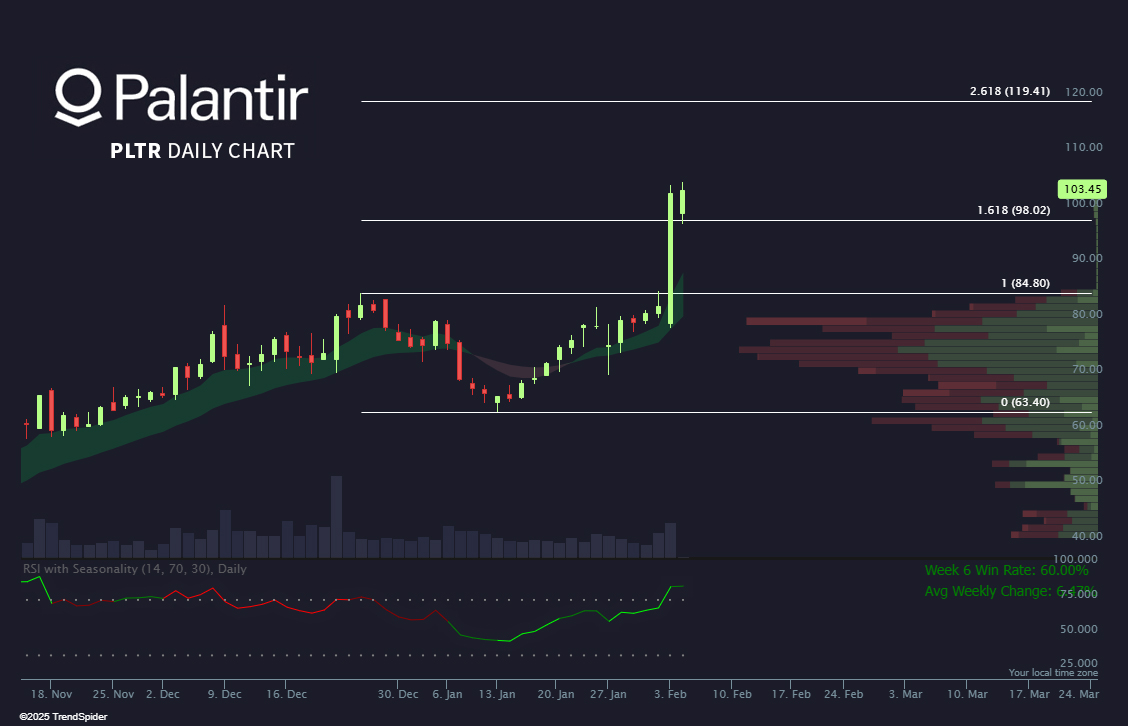This screenshot has width=1128, height=726.
Task: Click the 9. Dec date label
Action: (224, 694)
